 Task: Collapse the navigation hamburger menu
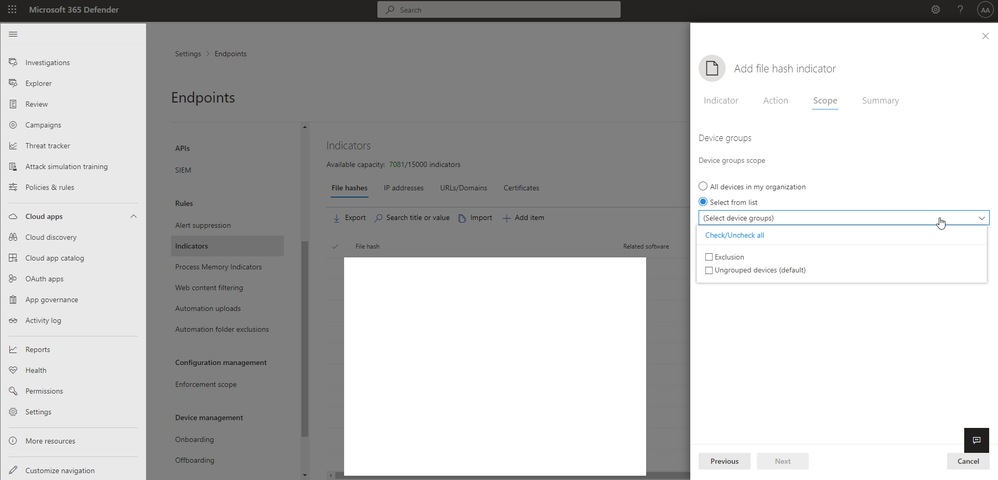pos(13,34)
